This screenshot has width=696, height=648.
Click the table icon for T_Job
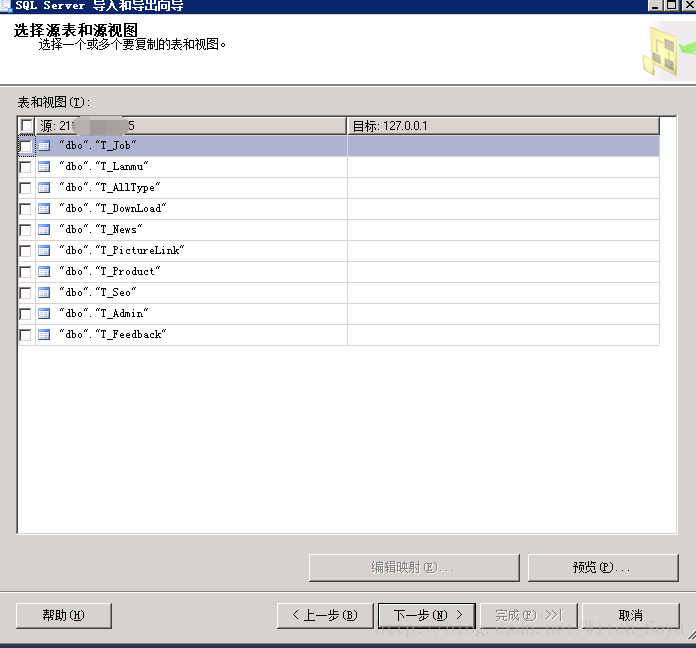tap(44, 146)
